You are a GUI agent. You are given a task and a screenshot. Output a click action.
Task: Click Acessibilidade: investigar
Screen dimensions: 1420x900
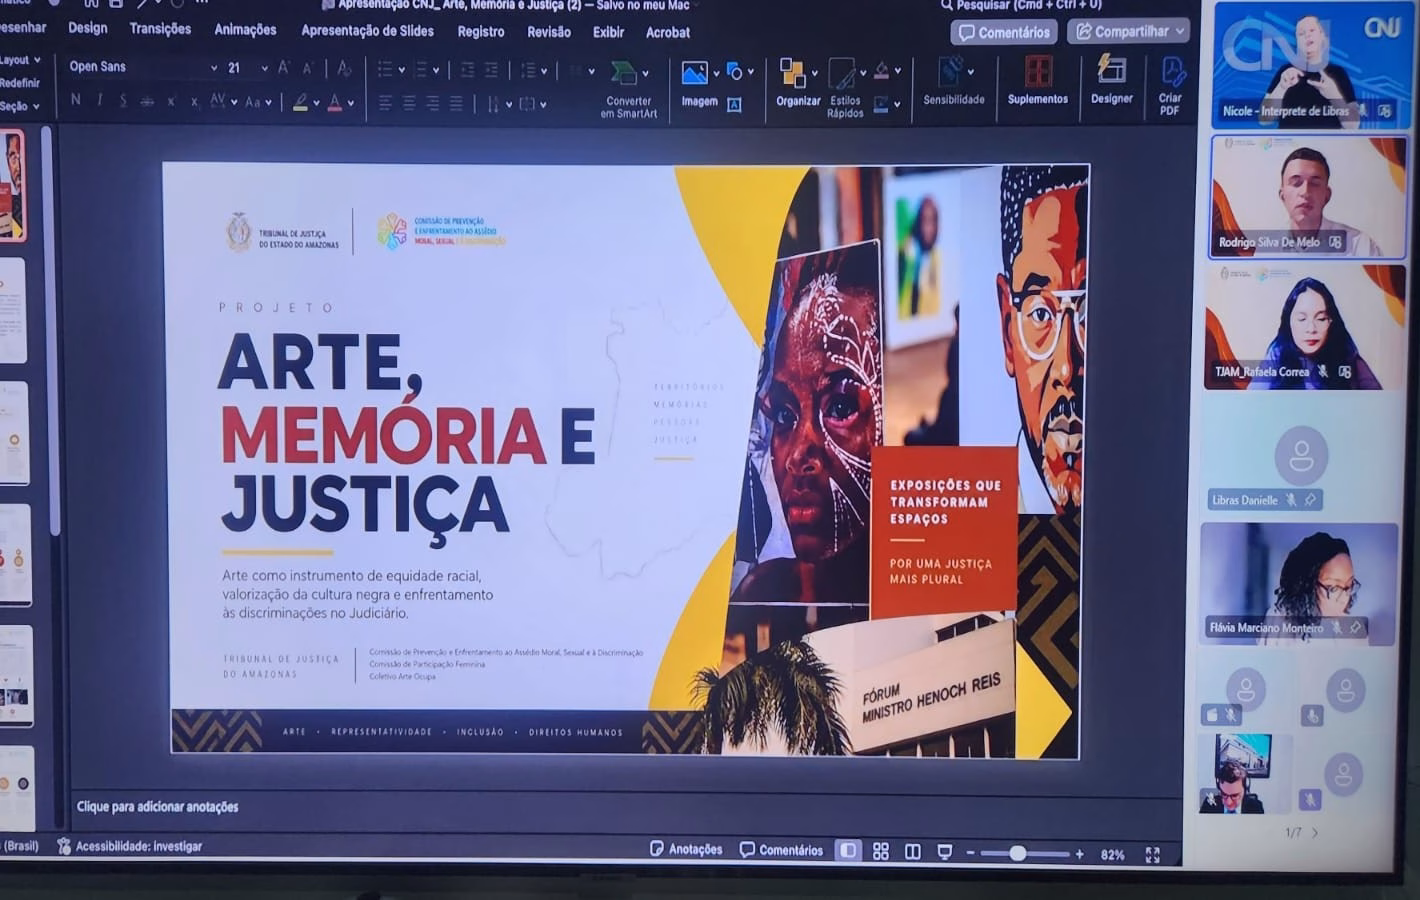(130, 846)
